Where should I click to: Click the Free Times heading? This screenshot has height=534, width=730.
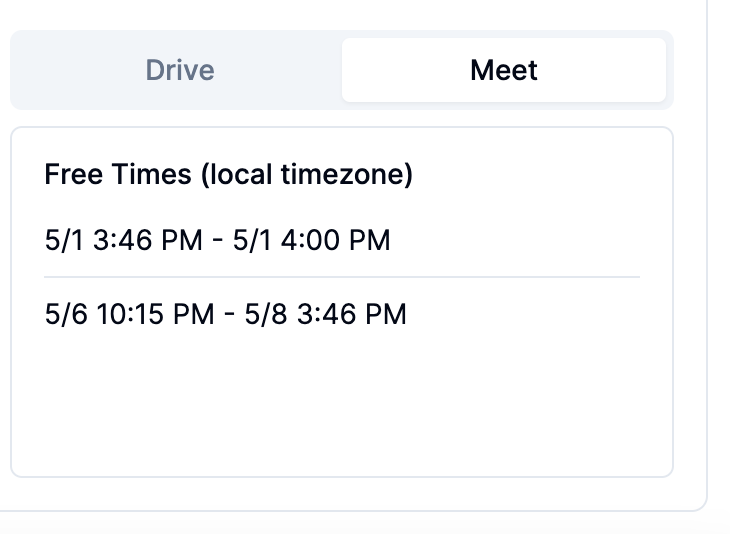coord(229,174)
